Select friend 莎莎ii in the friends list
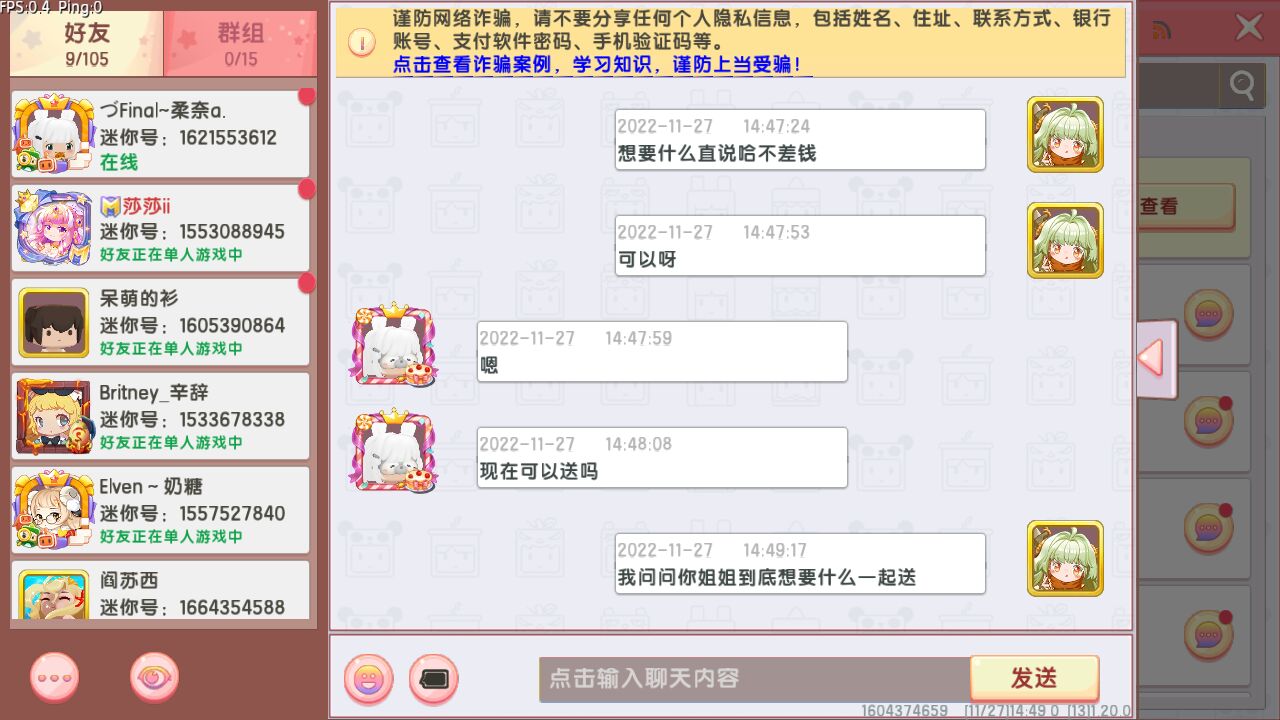The height and width of the screenshot is (720, 1280). point(161,228)
